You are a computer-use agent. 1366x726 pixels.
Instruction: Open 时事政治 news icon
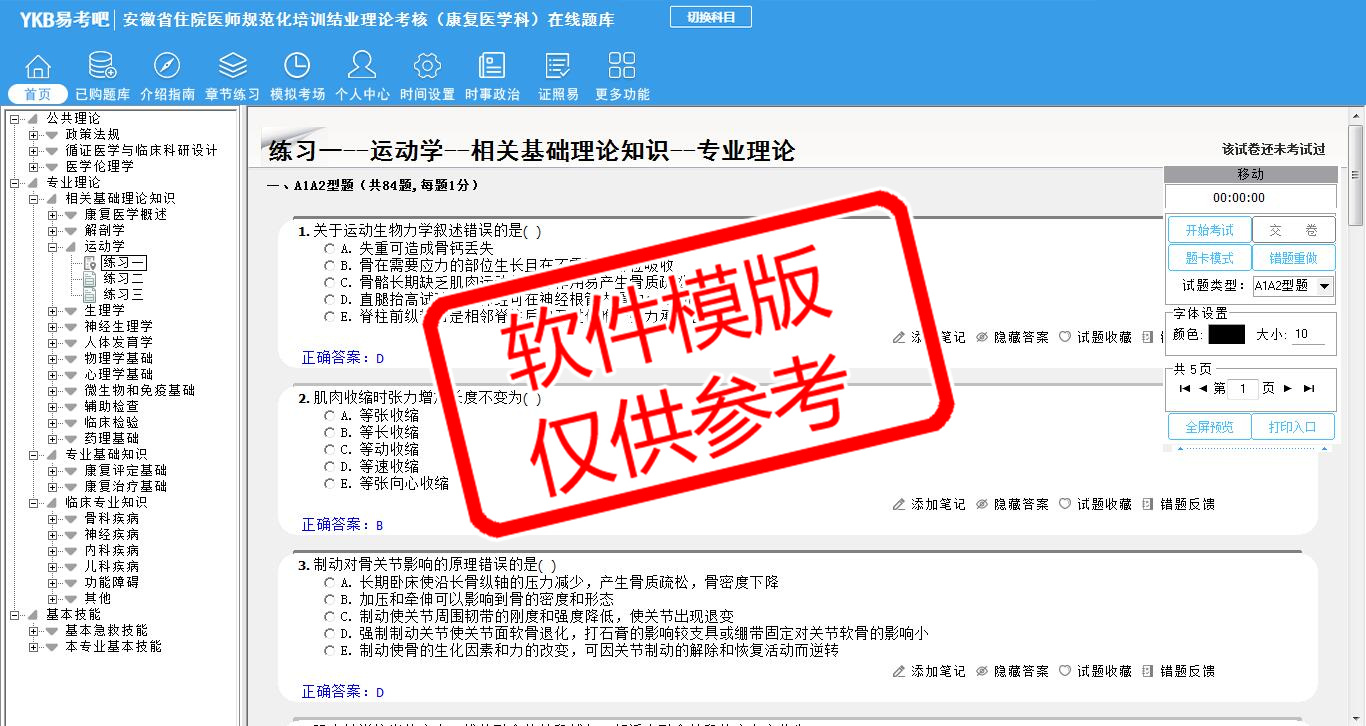(492, 67)
